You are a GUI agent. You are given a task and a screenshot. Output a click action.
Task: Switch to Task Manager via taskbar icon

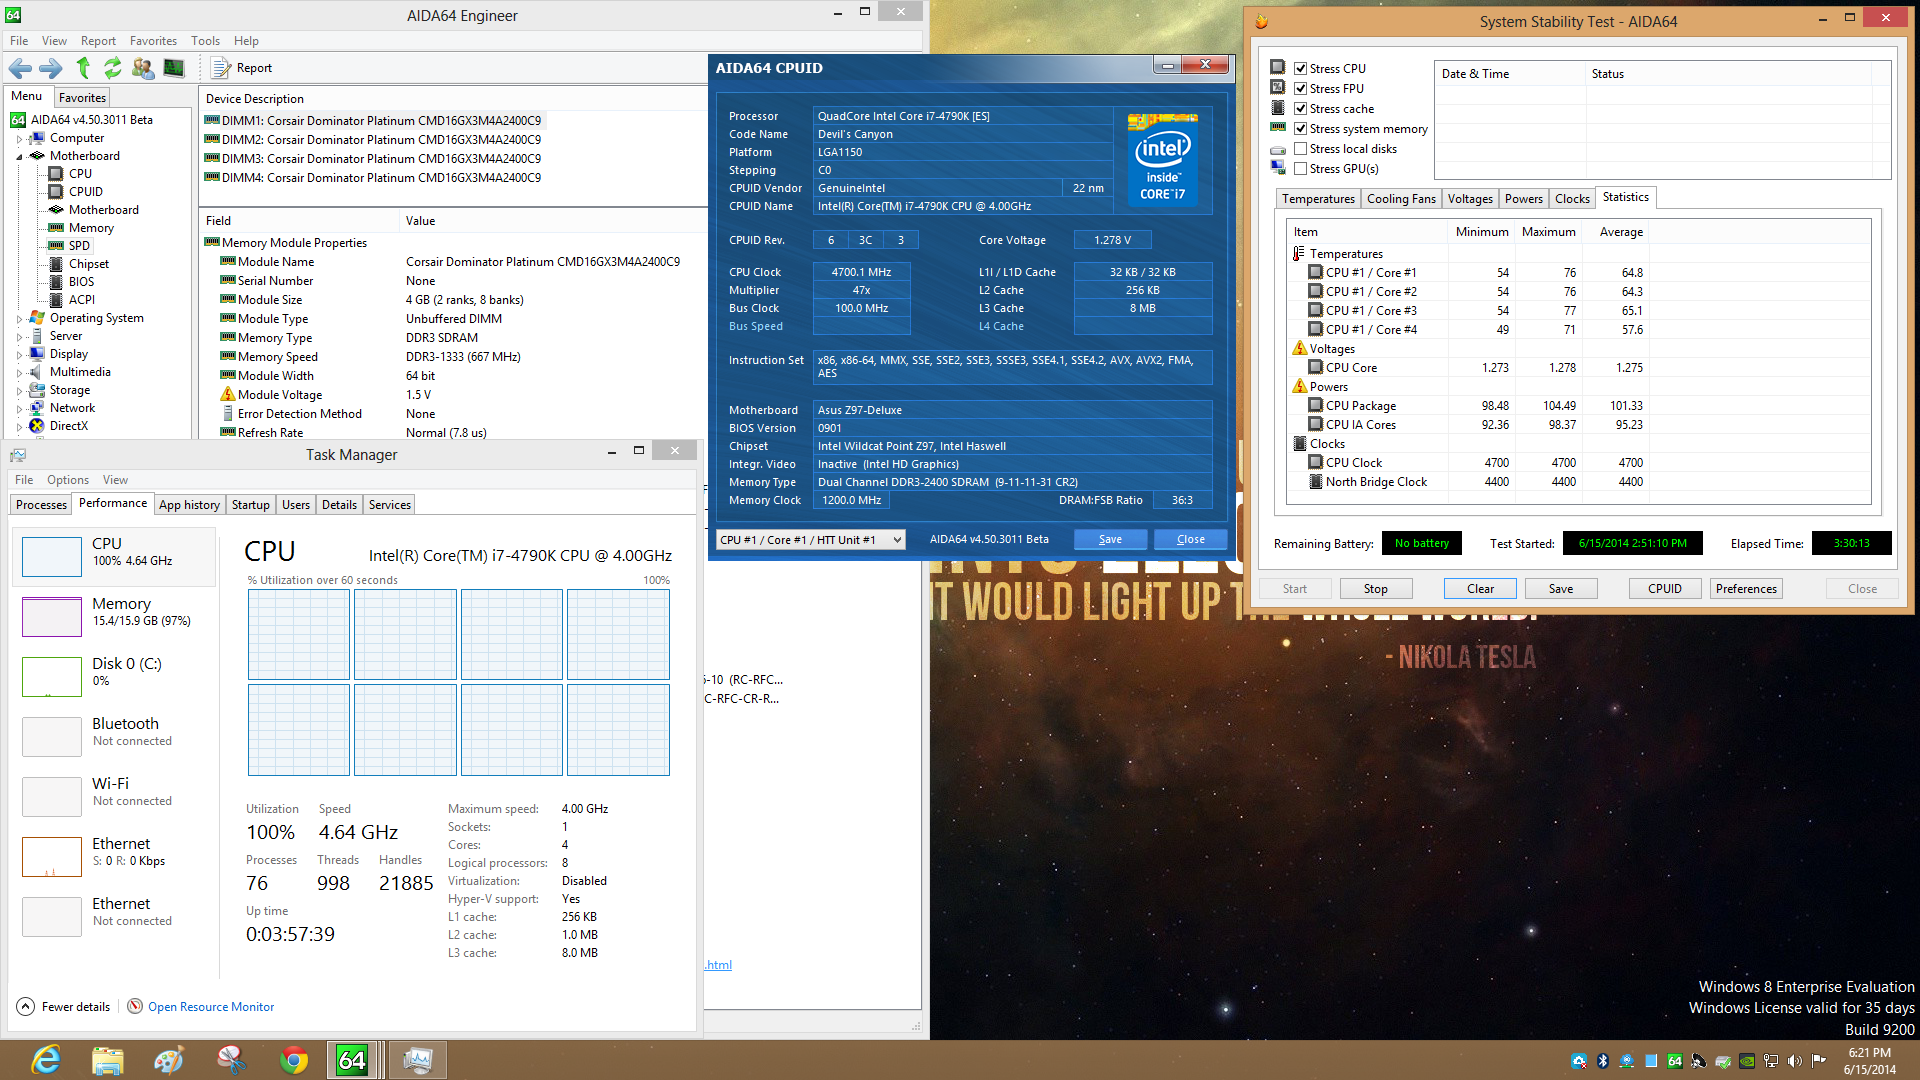coord(417,1060)
